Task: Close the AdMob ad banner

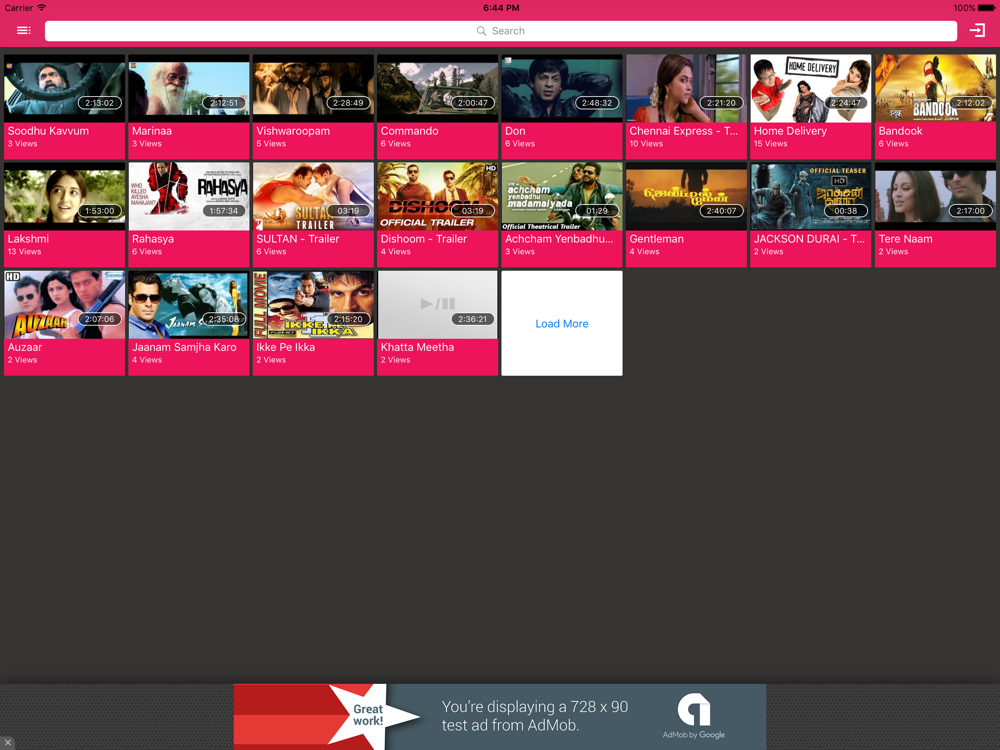Action: point(7,743)
